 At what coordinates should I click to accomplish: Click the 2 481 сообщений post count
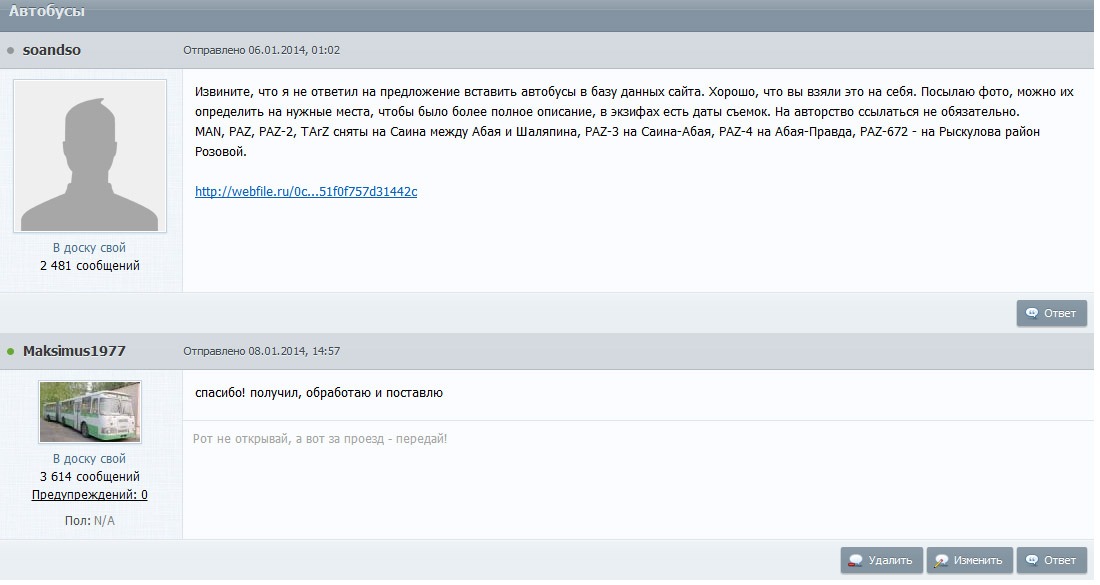[90, 266]
